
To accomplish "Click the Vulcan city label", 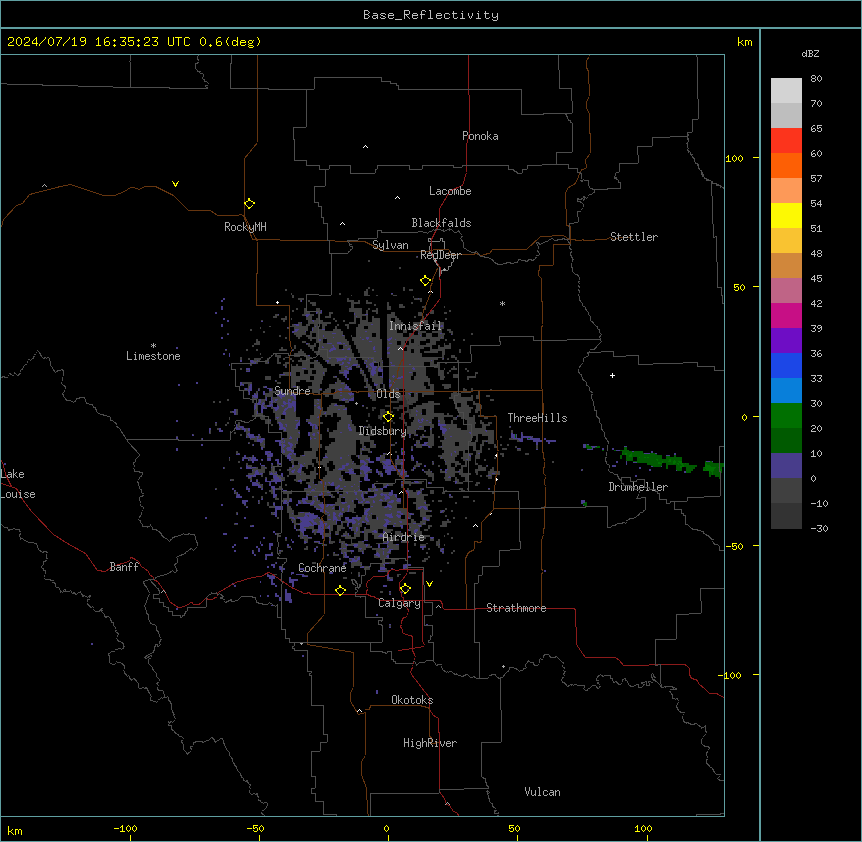I will click(543, 792).
